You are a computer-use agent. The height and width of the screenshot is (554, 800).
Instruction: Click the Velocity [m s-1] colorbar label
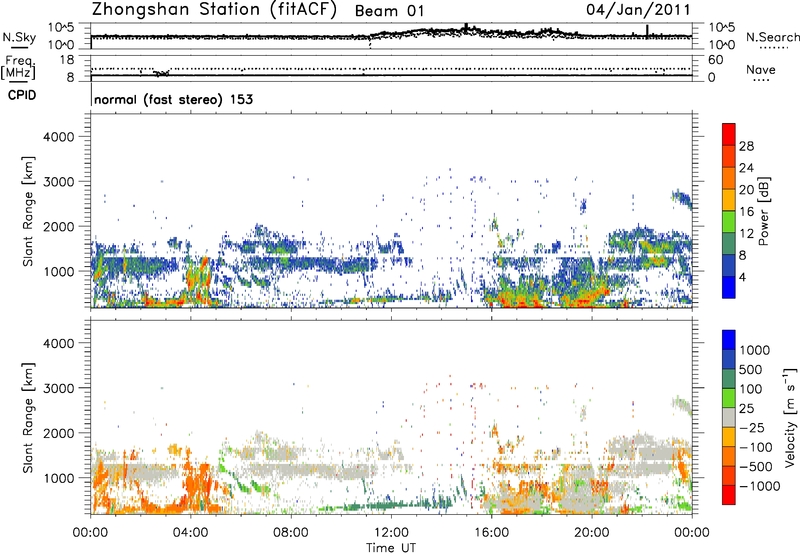790,417
